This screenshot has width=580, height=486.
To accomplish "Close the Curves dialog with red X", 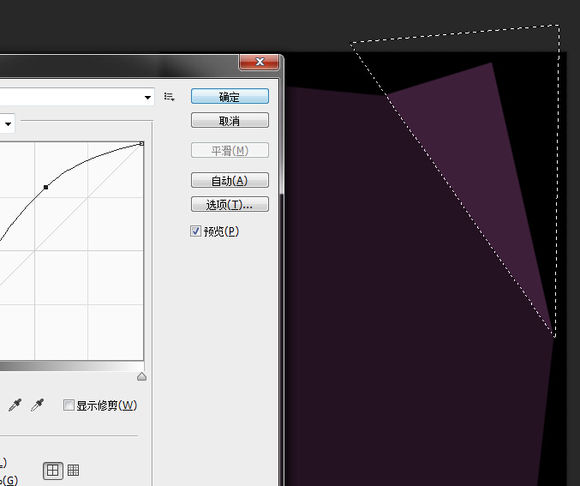I will tap(259, 62).
